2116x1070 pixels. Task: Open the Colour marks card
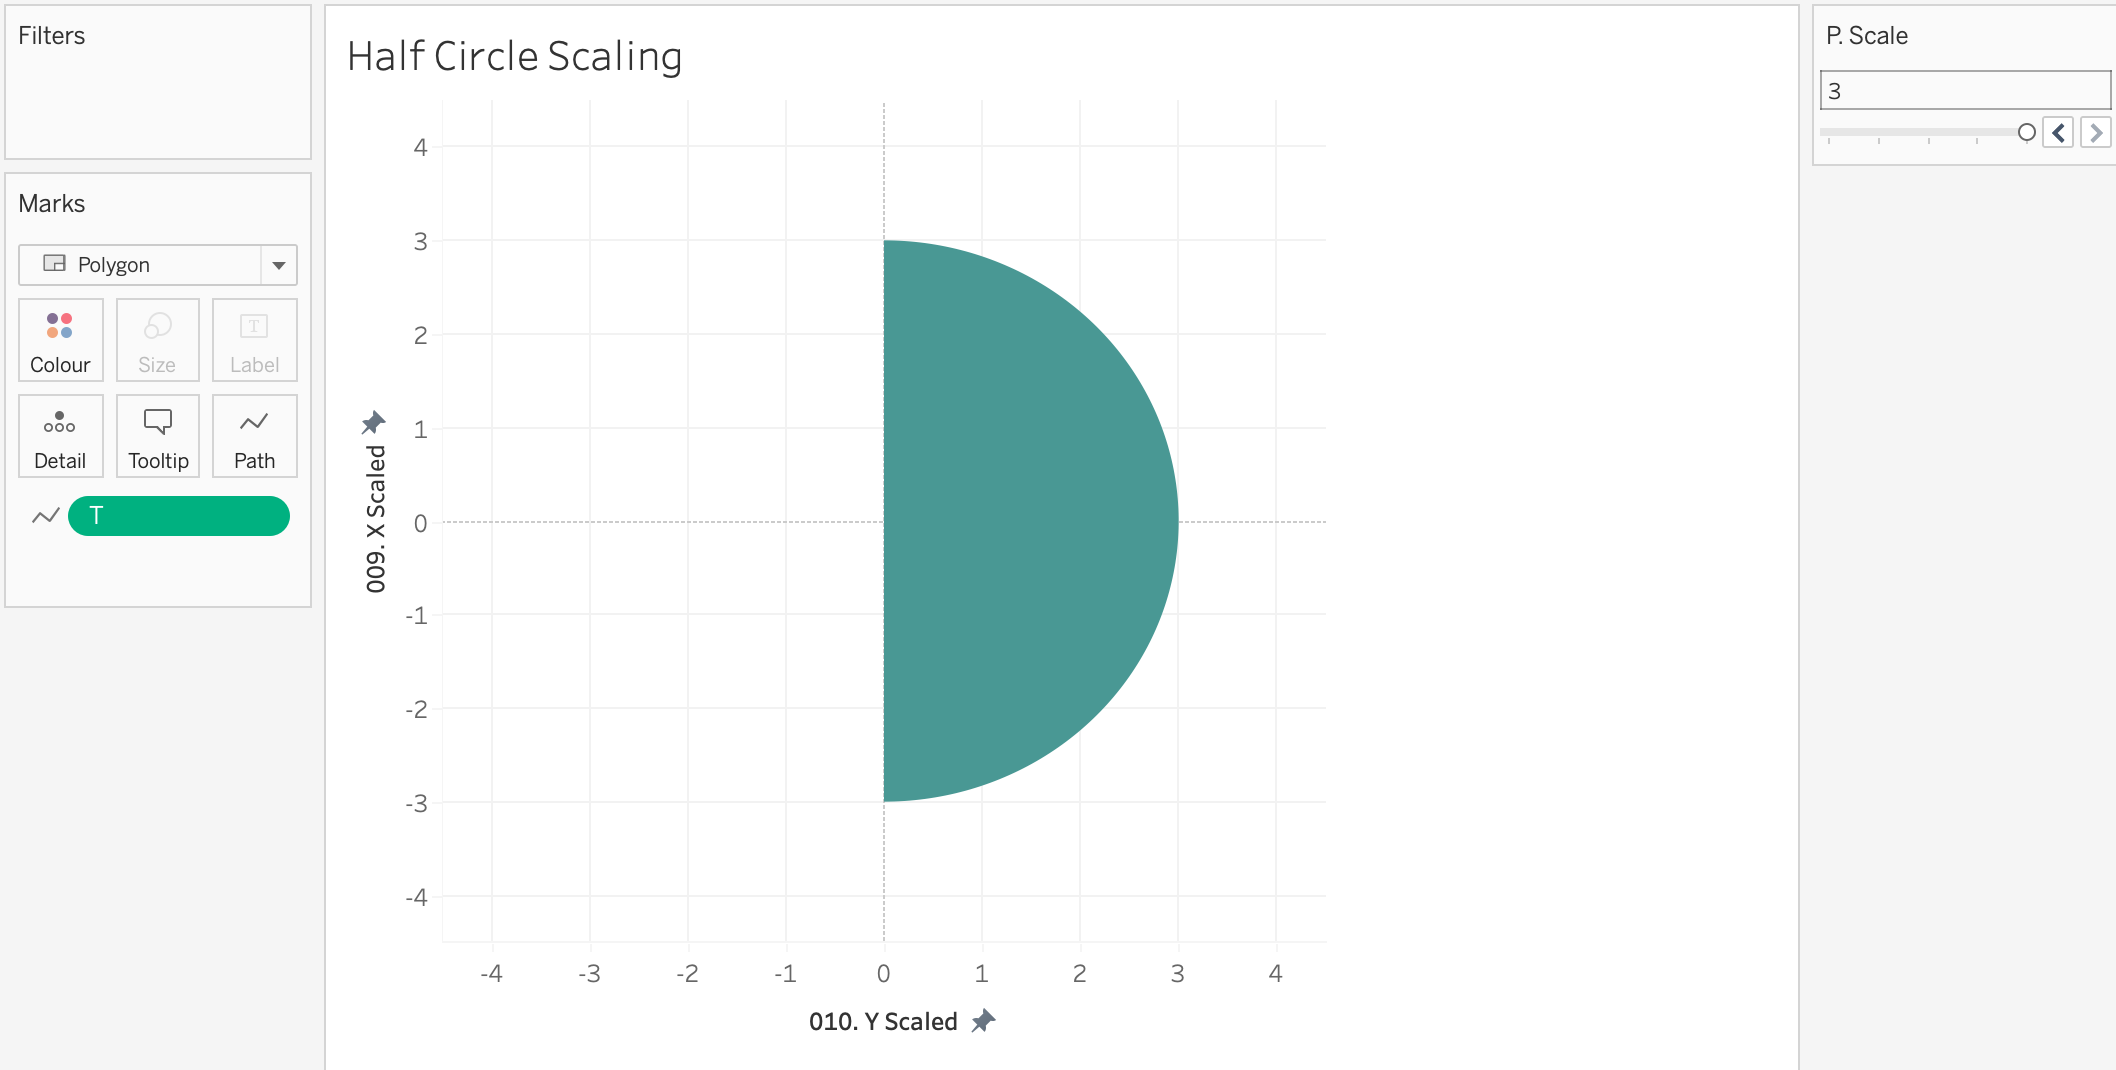[x=60, y=340]
